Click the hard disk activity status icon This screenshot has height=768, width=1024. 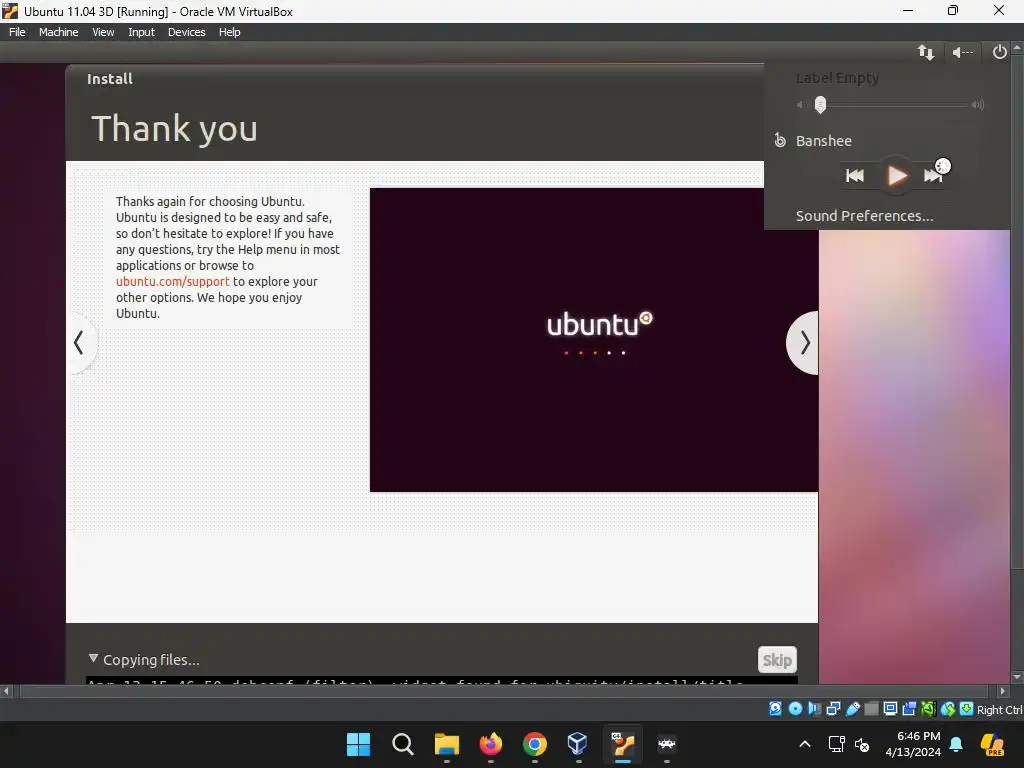pyautogui.click(x=775, y=709)
